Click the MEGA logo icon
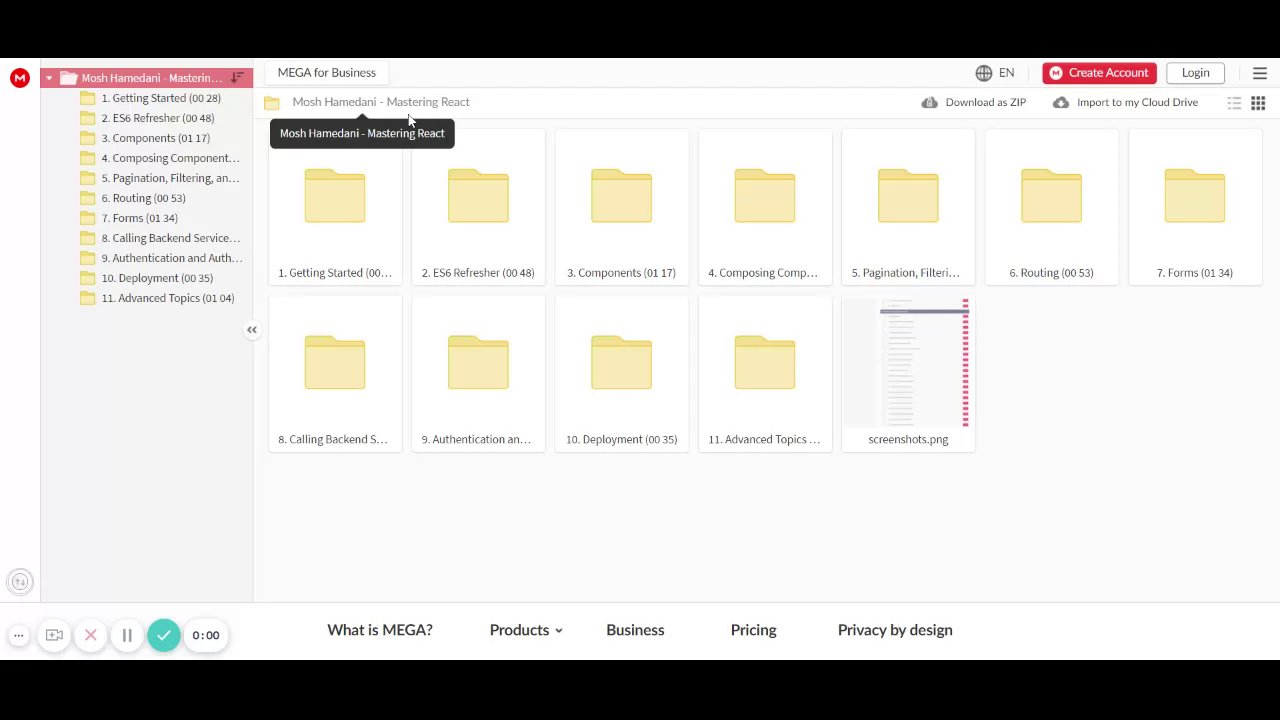Viewport: 1280px width, 720px height. pyautogui.click(x=20, y=78)
